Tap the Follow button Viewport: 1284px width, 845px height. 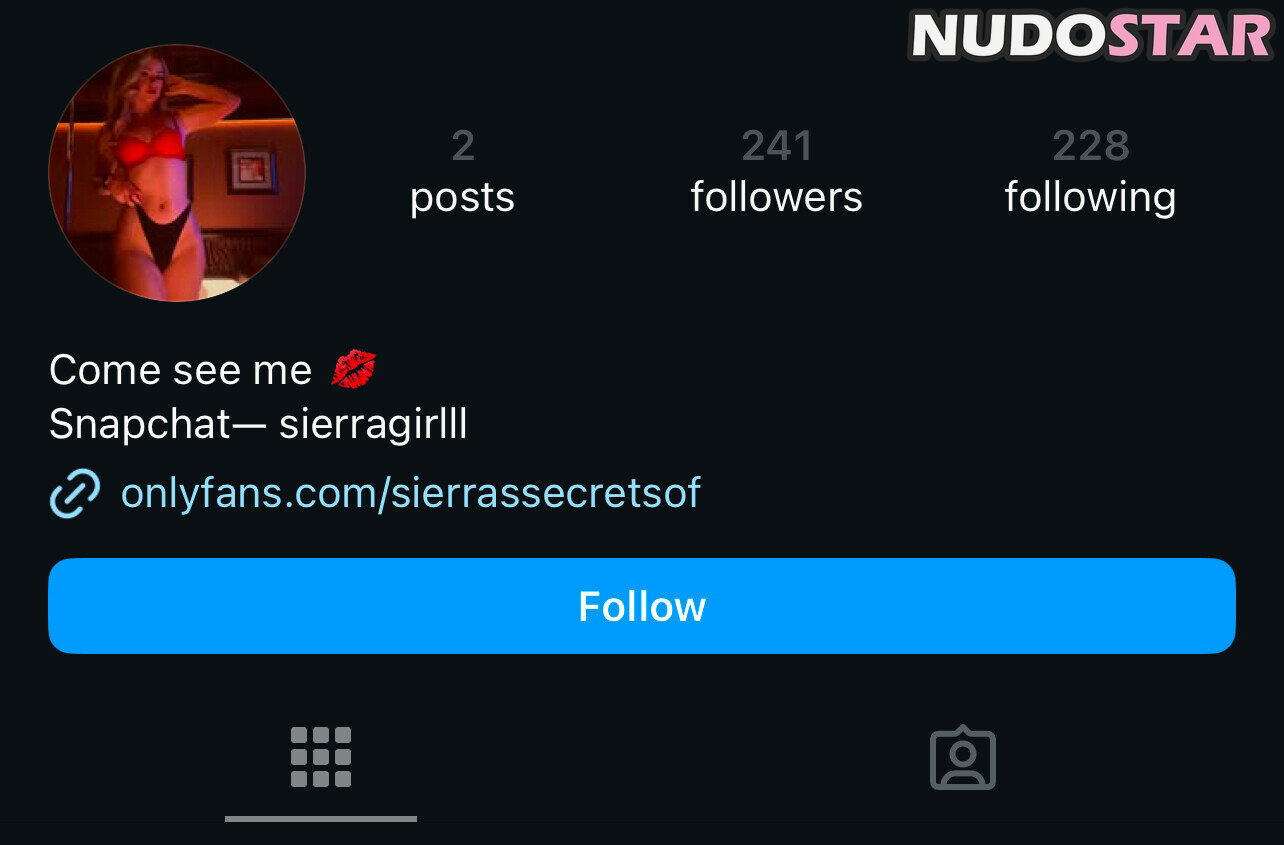point(642,606)
